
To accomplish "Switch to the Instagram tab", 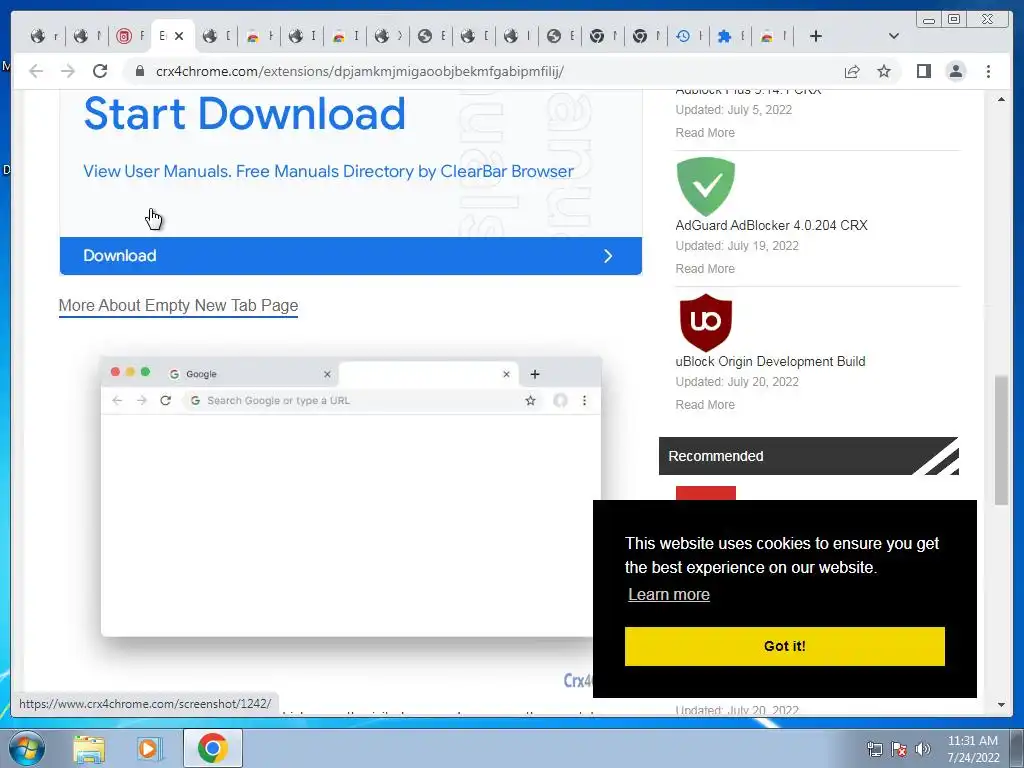I will [x=129, y=36].
